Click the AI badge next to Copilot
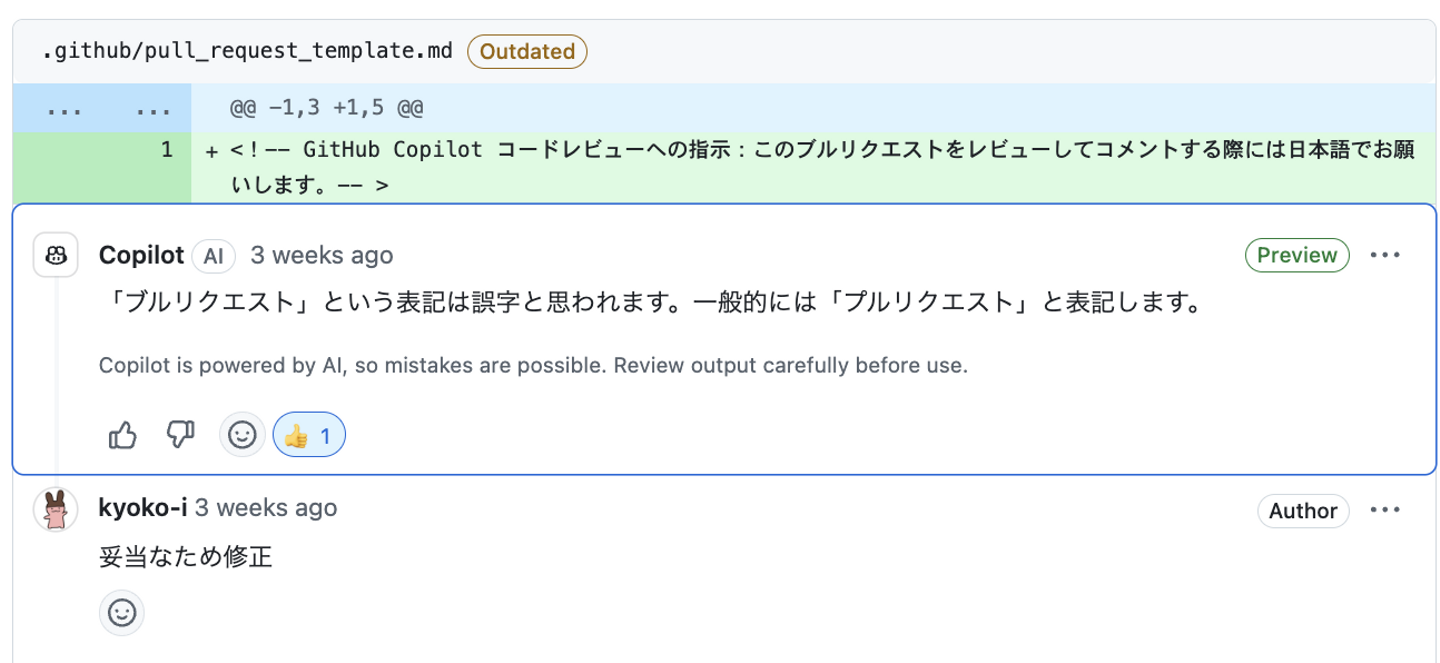 (x=213, y=256)
